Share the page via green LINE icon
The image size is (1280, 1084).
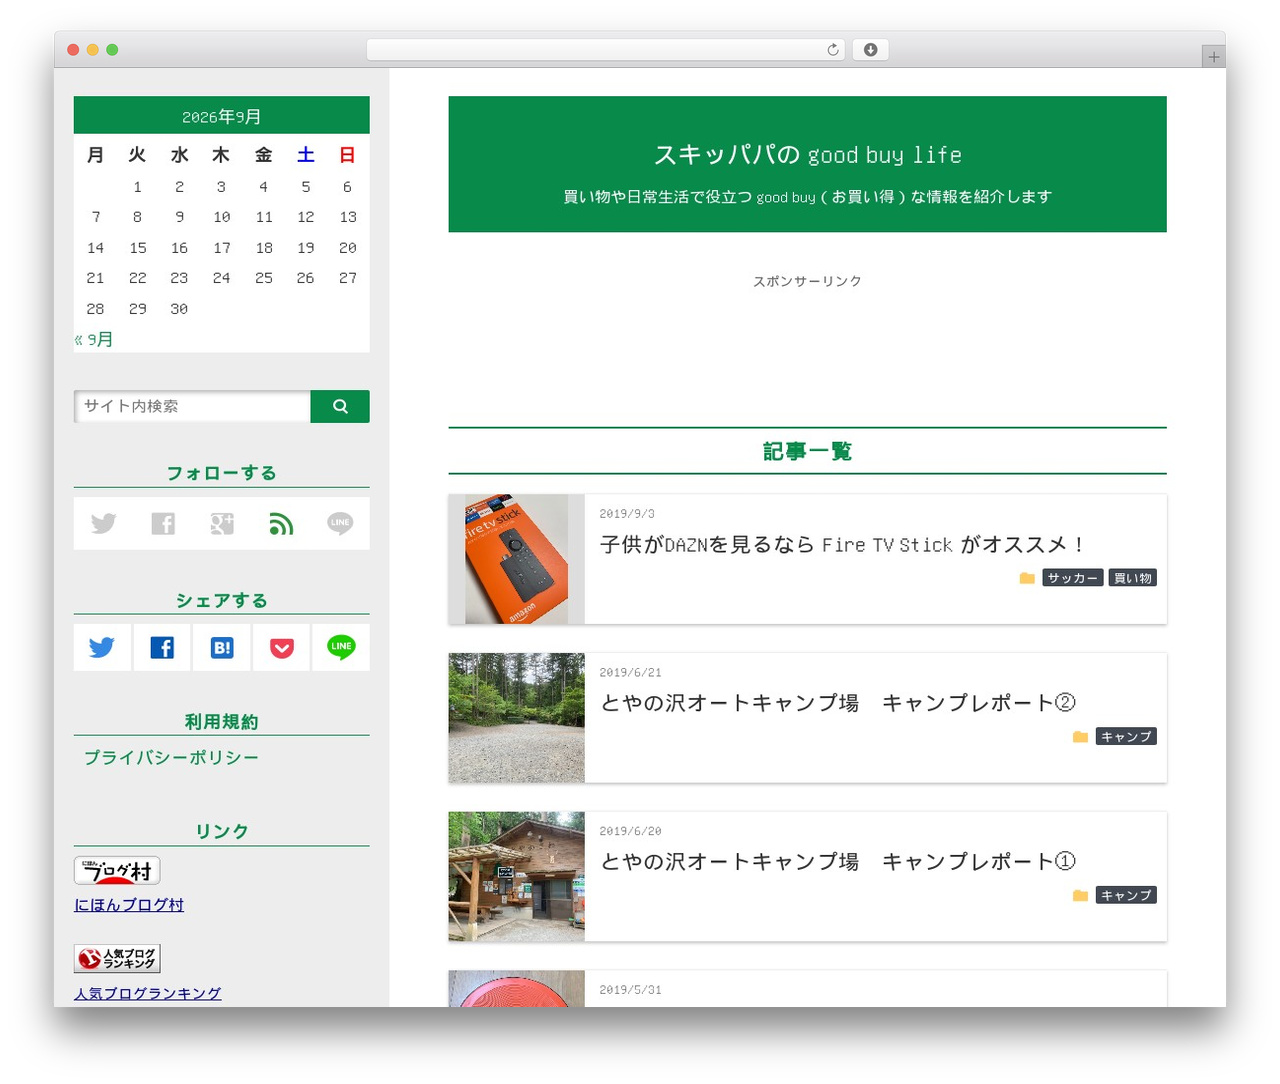click(x=341, y=647)
